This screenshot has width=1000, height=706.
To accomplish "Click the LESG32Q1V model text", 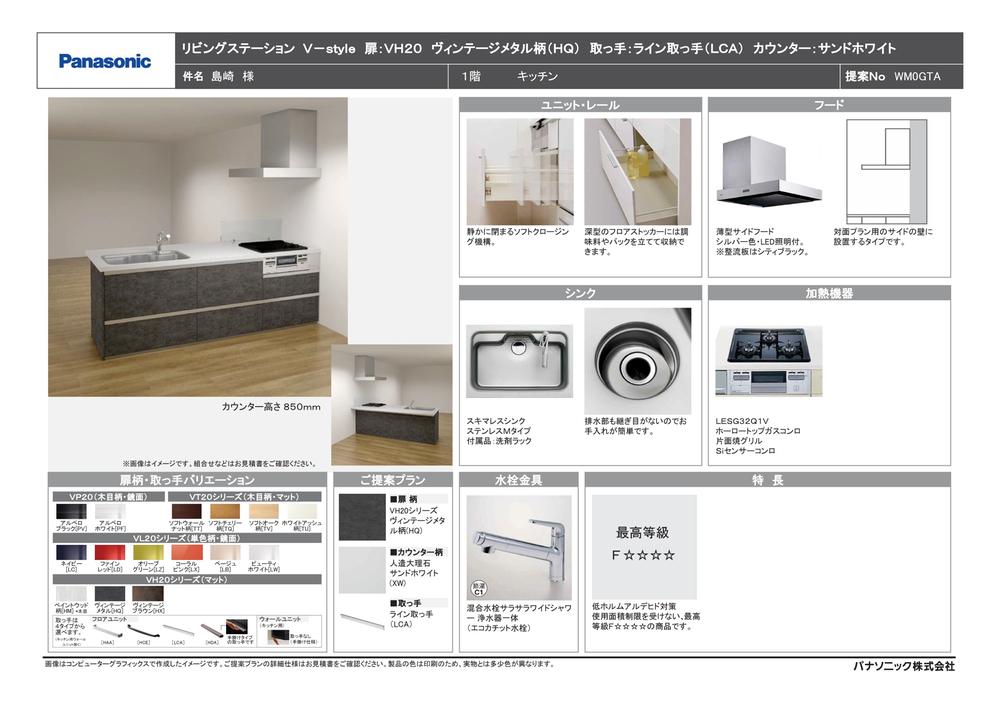I will 742,421.
